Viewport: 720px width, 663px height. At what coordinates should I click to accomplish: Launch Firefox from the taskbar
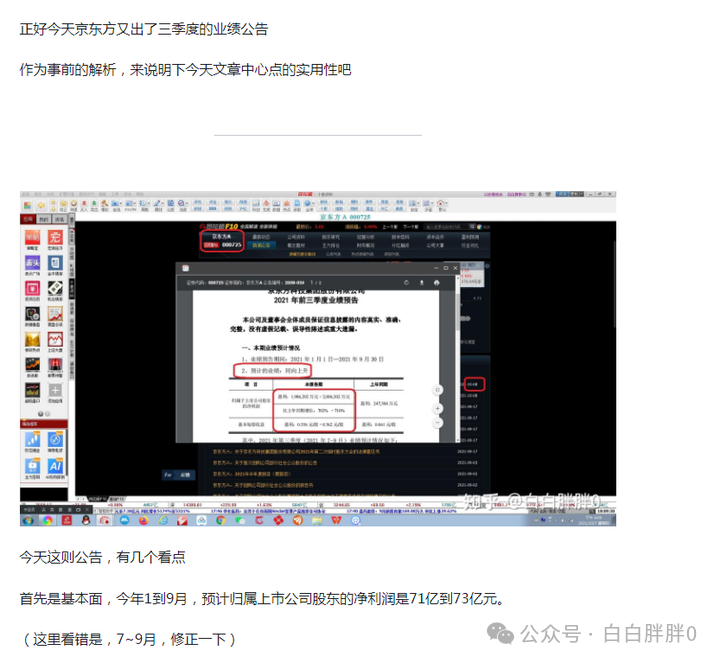tap(144, 521)
